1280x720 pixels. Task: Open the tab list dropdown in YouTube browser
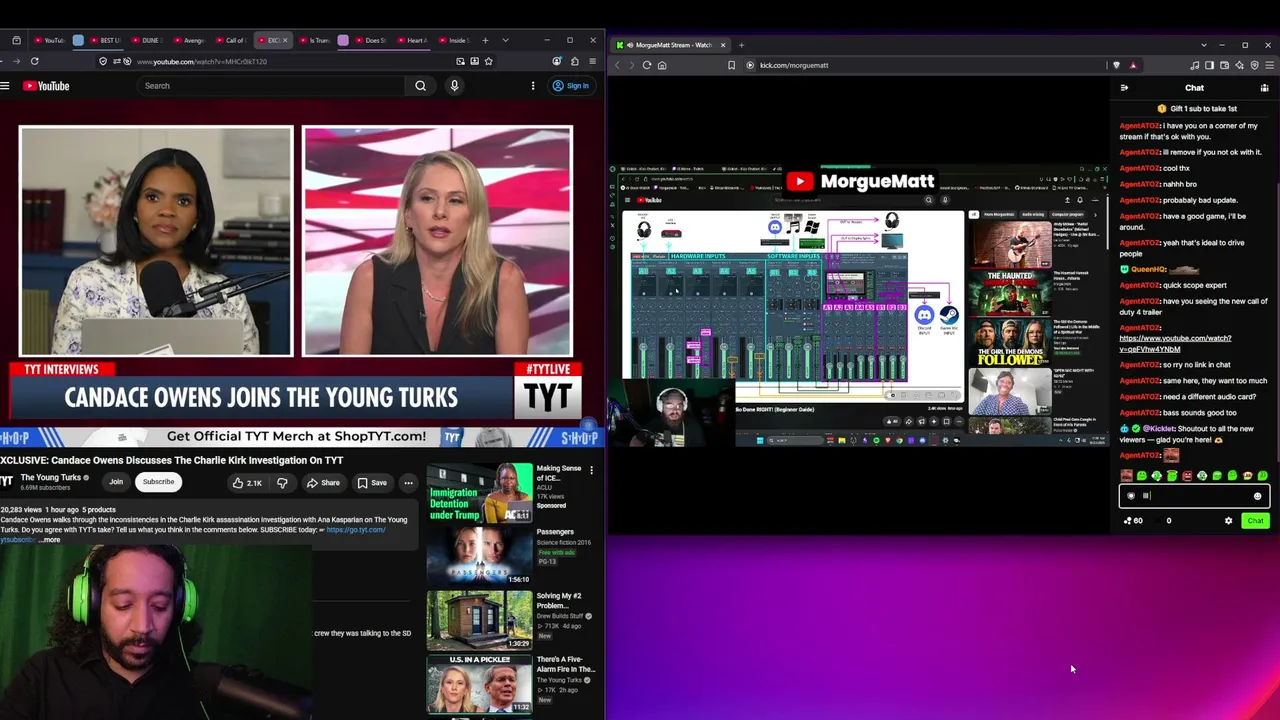[505, 41]
